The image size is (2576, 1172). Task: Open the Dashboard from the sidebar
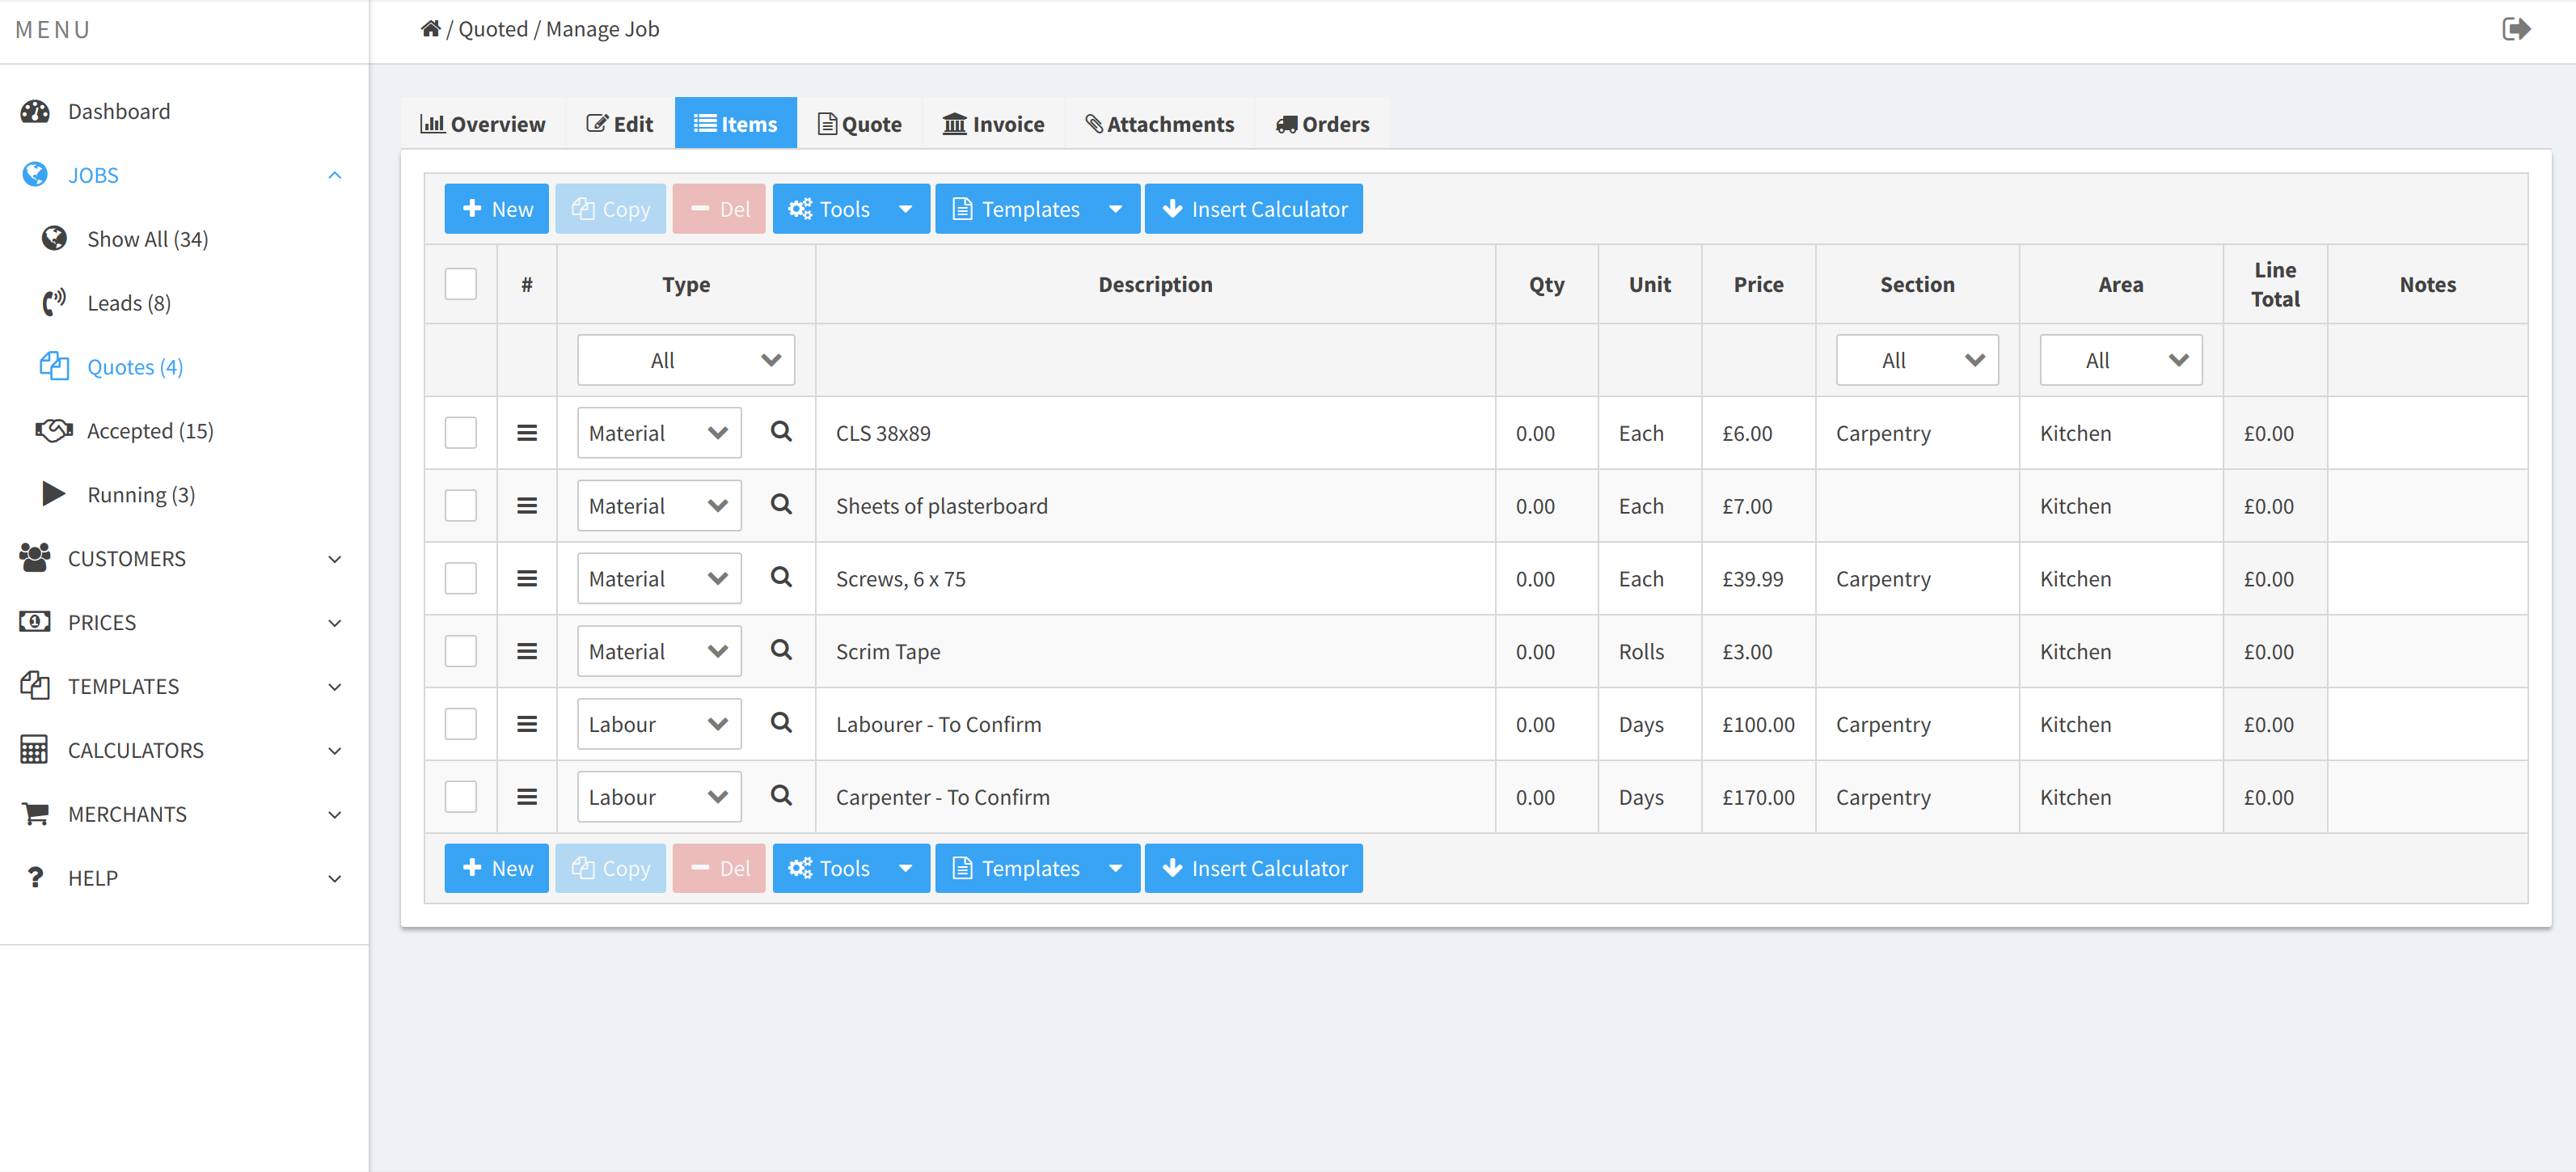119,111
